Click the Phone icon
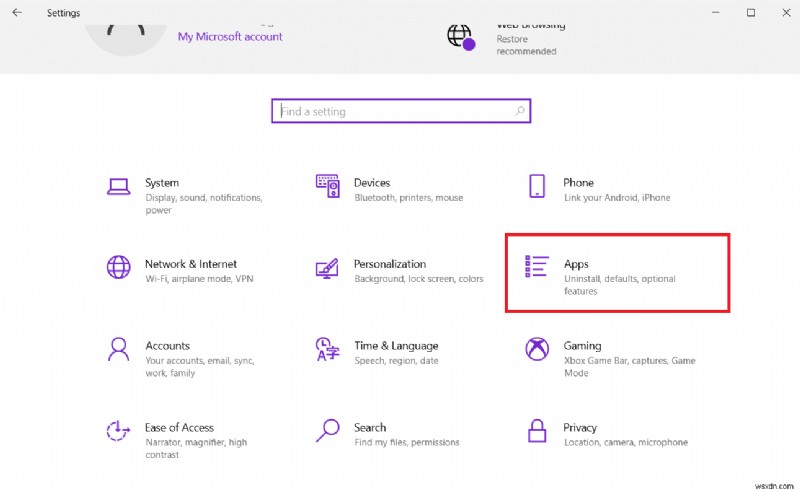The width and height of the screenshot is (800, 492). click(x=536, y=186)
